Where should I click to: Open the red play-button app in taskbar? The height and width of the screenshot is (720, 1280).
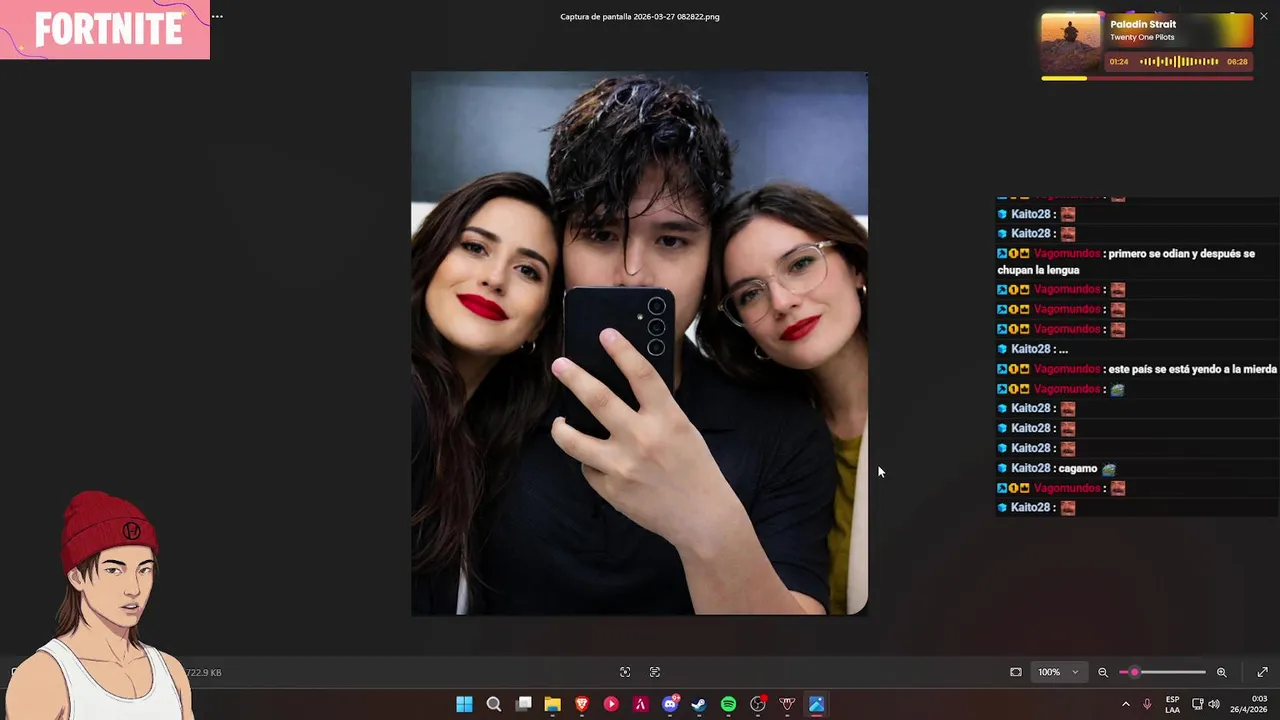[611, 704]
